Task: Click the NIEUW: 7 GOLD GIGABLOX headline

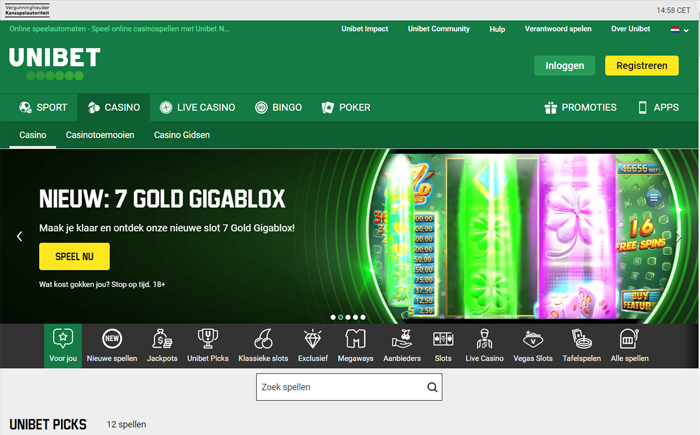Action: (x=162, y=199)
